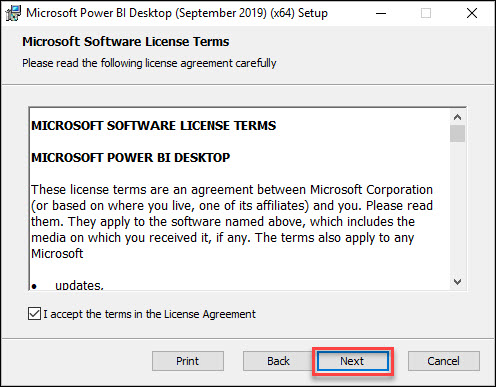Viewport: 496px width, 387px height.
Task: Click the empty scrollbar track below the thumb
Action: [x=457, y=208]
